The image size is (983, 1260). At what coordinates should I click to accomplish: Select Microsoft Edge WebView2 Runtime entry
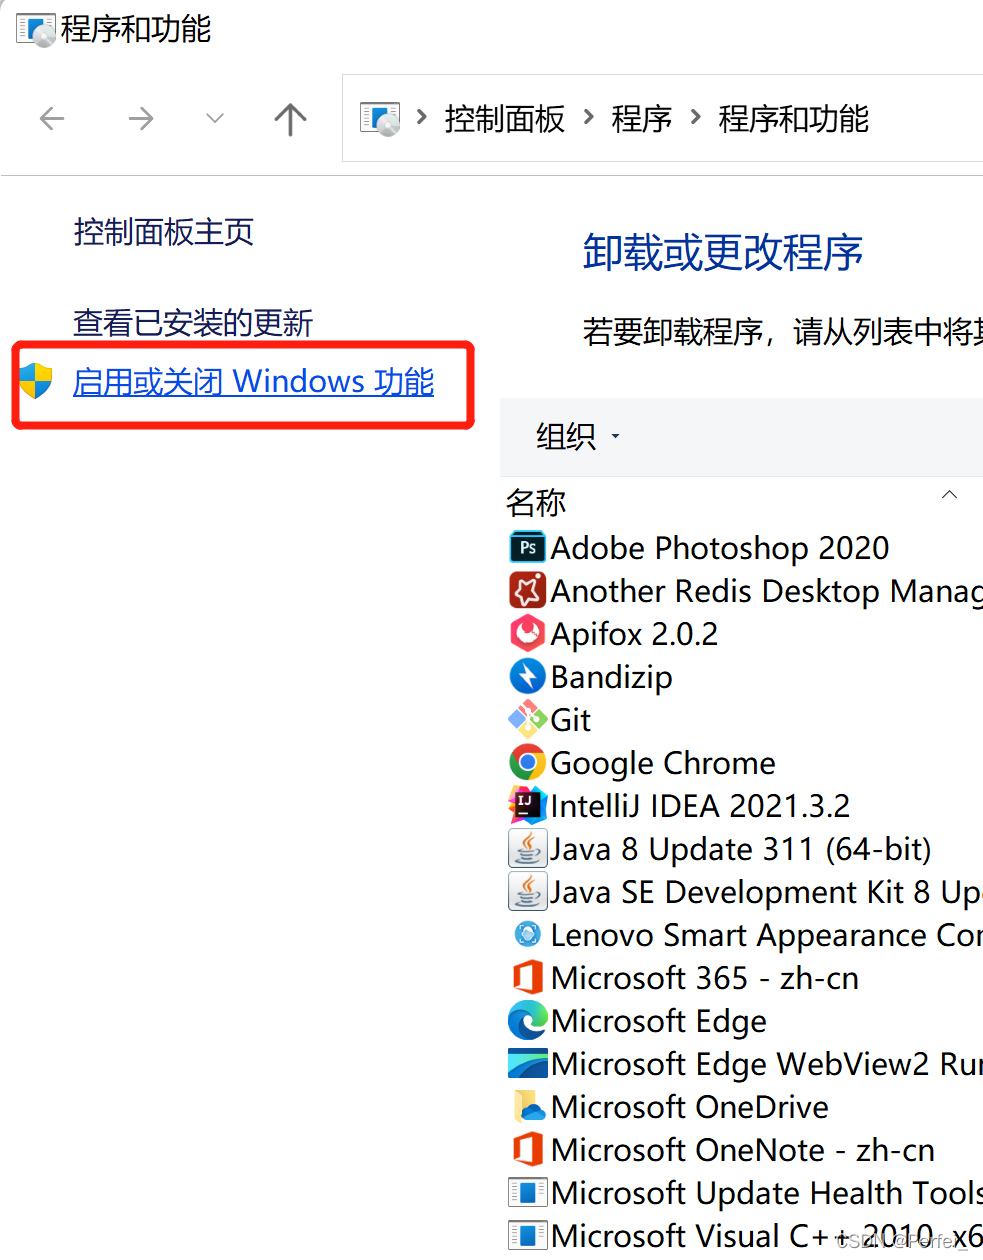766,1064
